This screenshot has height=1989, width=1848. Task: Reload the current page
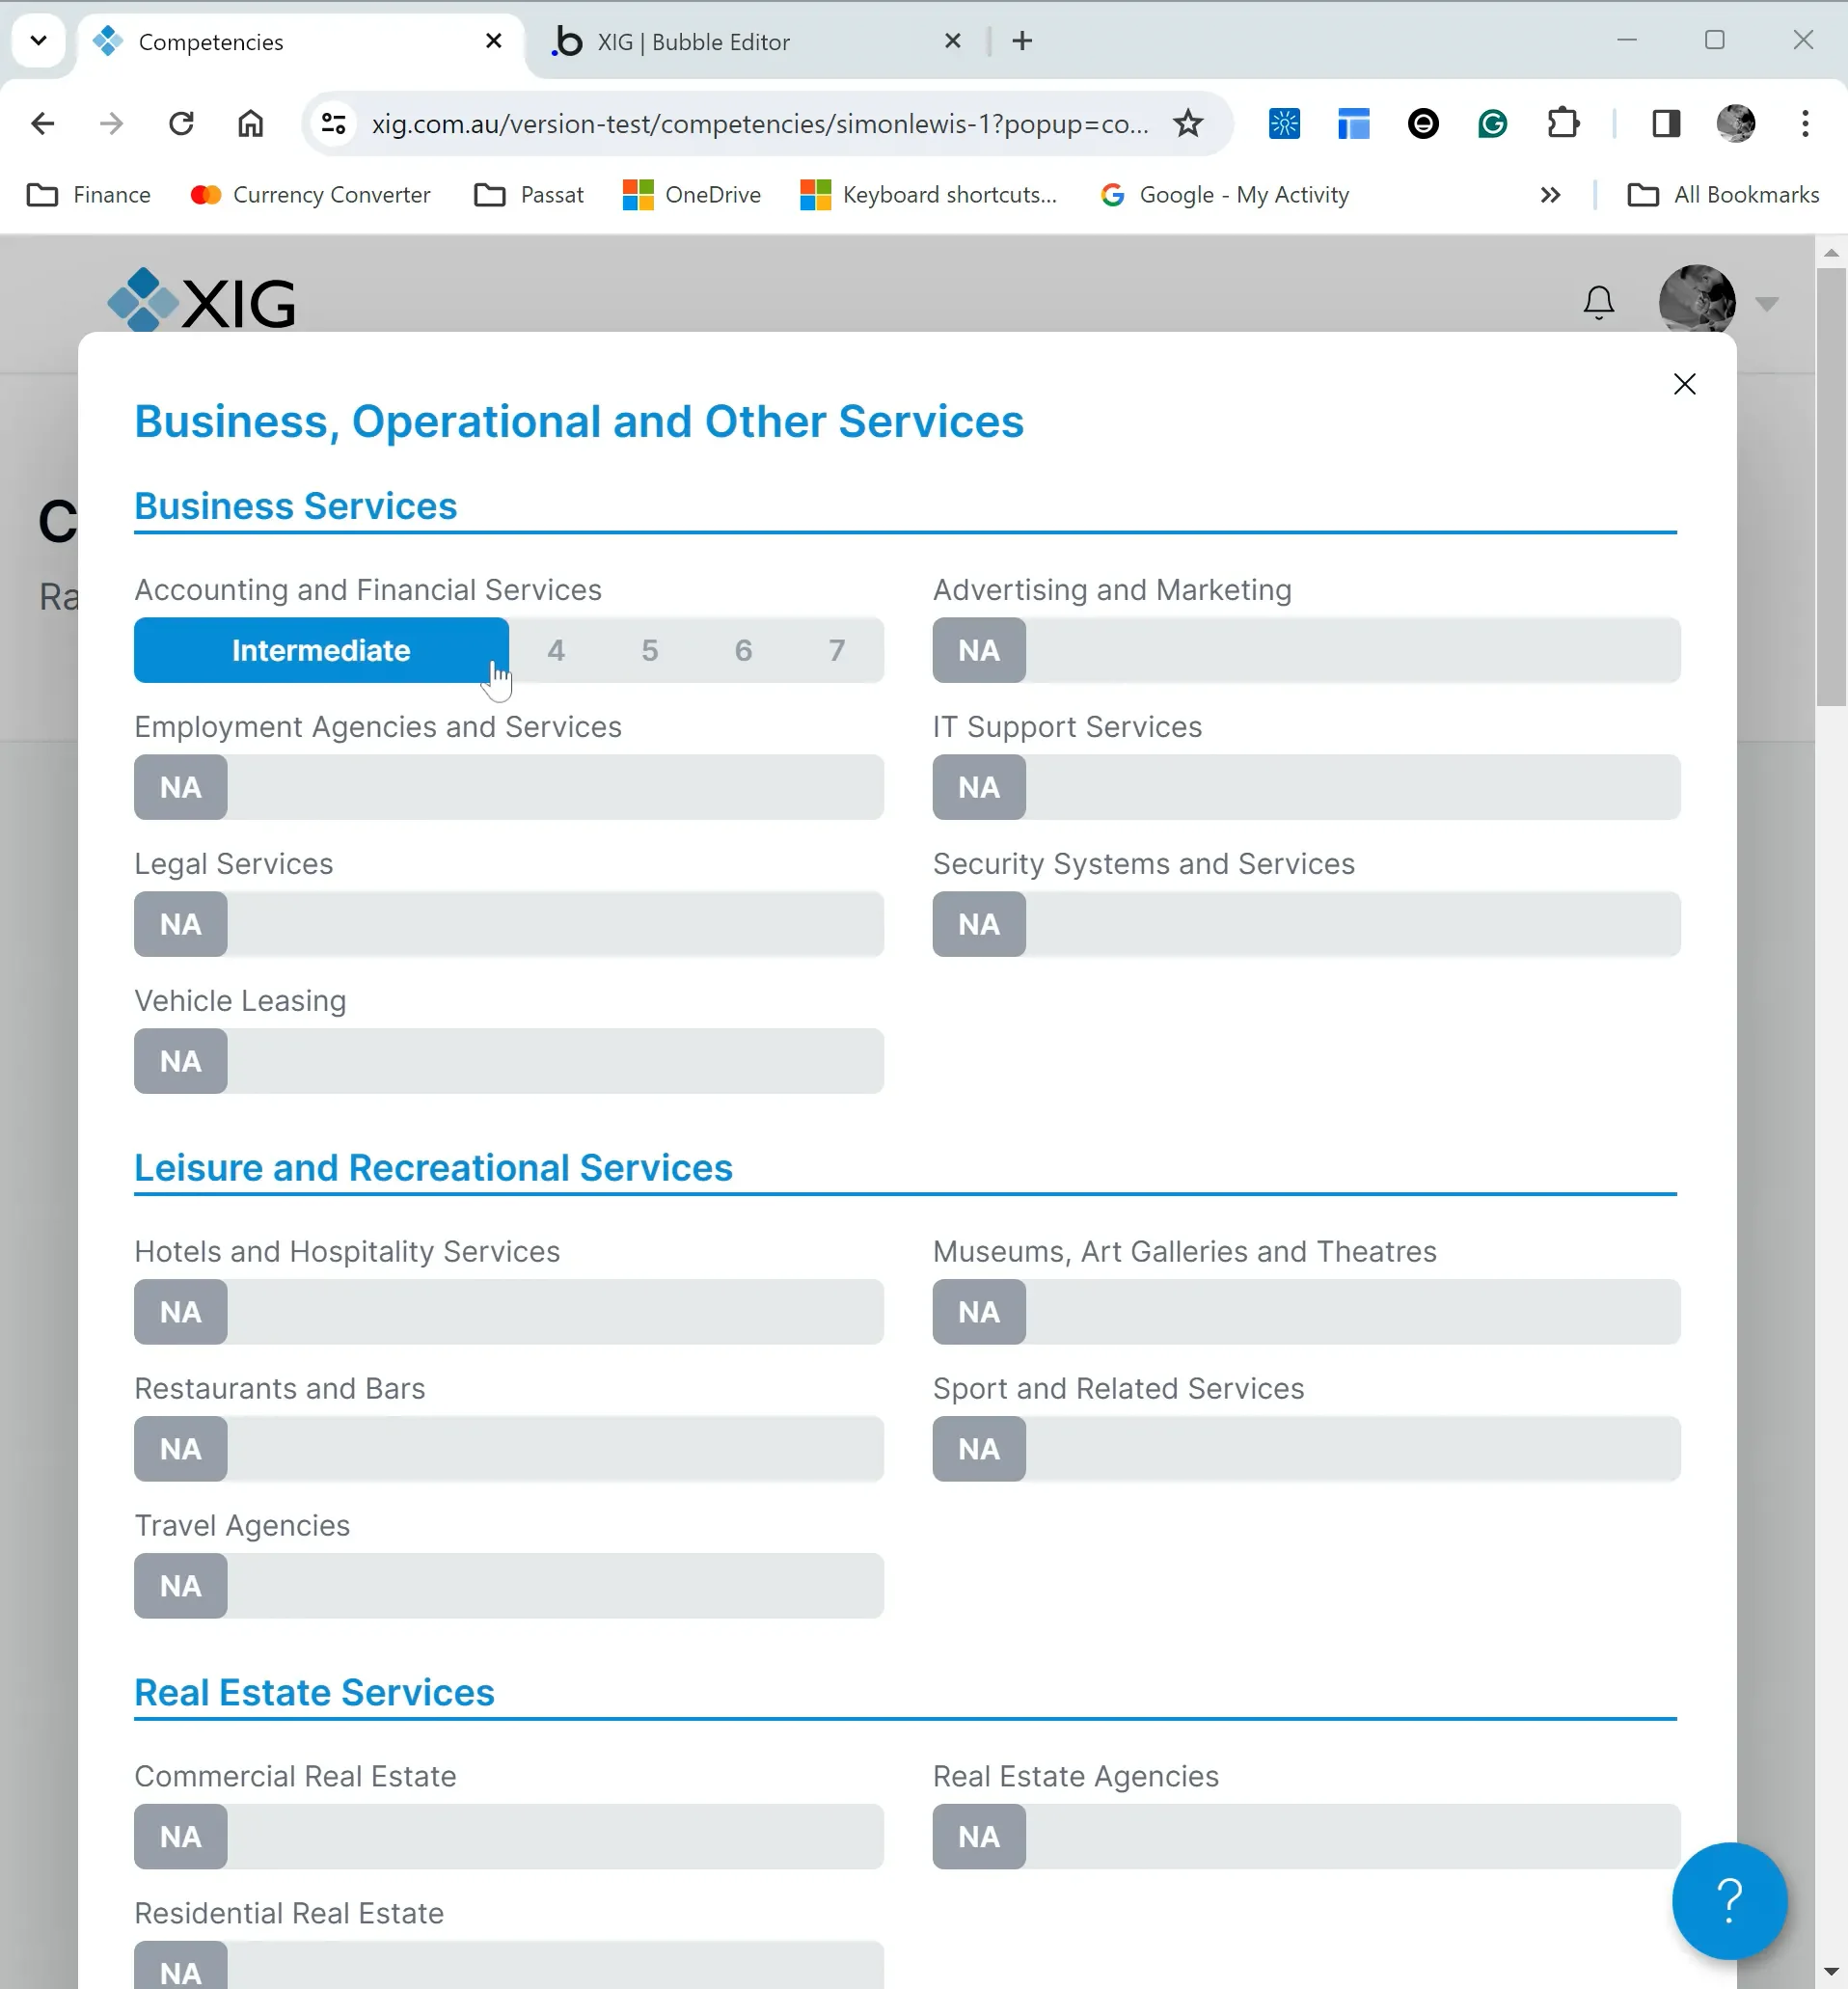pos(181,123)
